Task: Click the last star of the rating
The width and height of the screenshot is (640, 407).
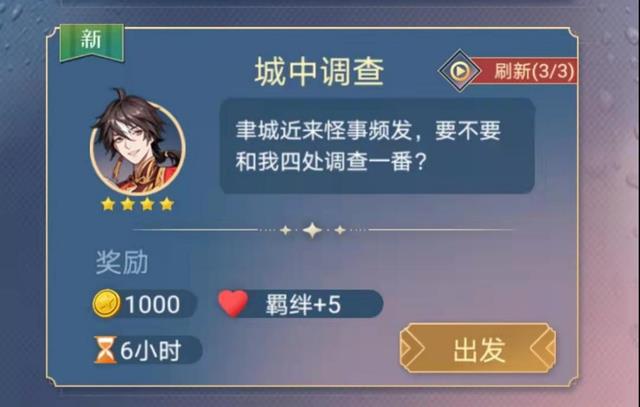Action: point(167,204)
